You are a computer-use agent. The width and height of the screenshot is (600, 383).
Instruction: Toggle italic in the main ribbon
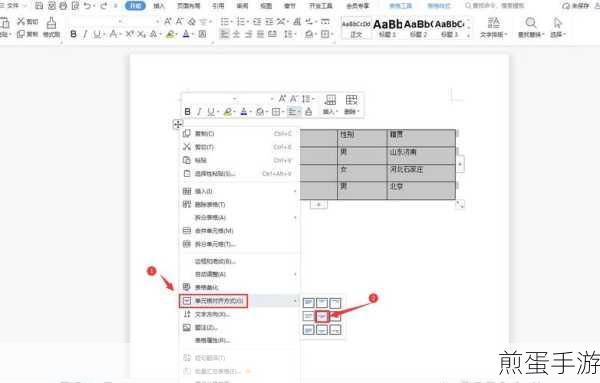click(x=85, y=34)
